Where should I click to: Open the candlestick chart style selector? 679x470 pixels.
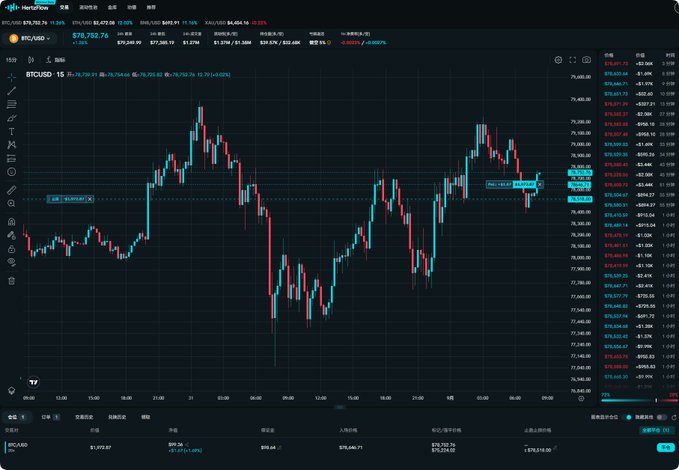[x=31, y=60]
